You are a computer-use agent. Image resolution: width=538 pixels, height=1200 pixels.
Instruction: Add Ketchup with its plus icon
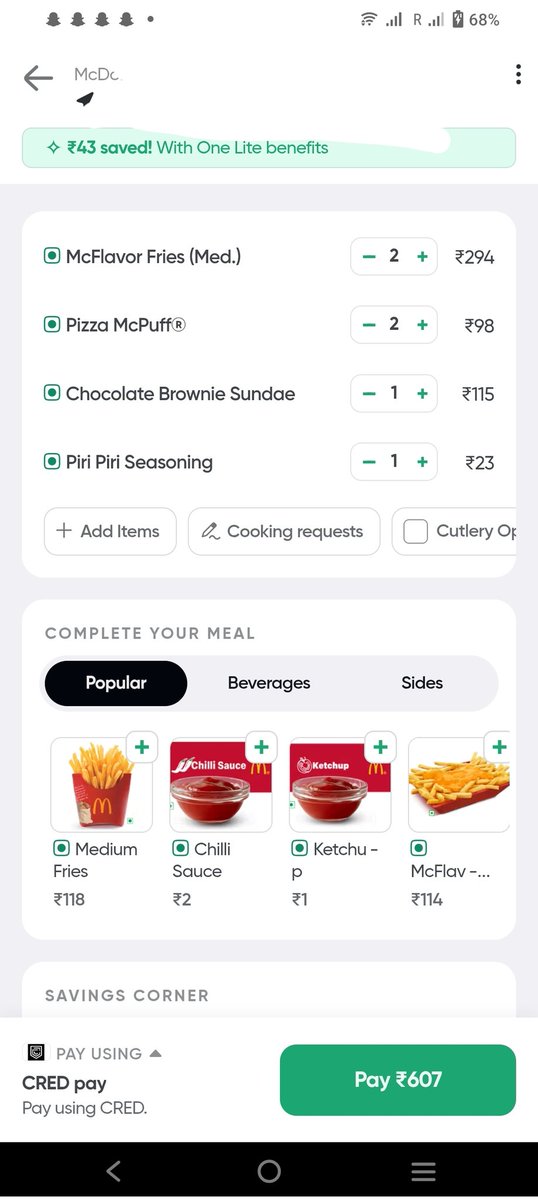pos(379,747)
